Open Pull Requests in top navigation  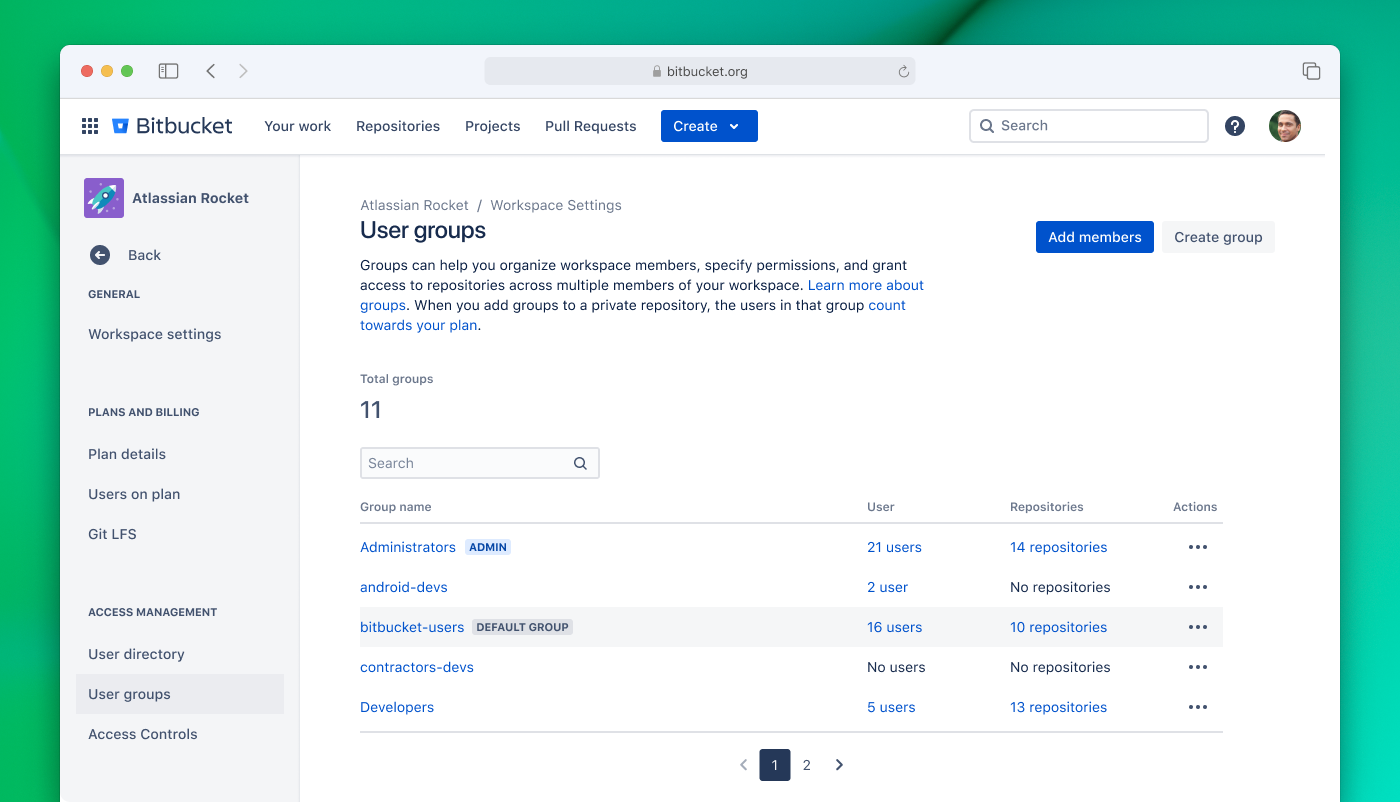[x=591, y=126]
